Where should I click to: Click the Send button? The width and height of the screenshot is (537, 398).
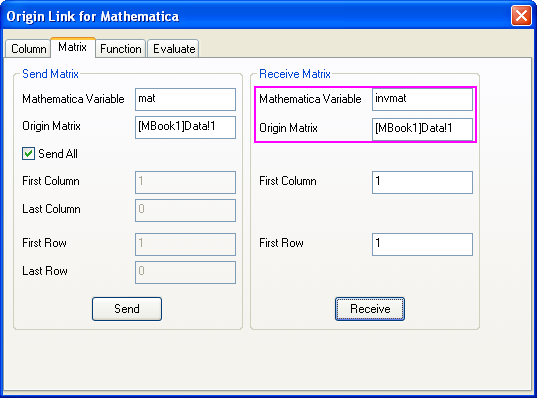coord(127,309)
